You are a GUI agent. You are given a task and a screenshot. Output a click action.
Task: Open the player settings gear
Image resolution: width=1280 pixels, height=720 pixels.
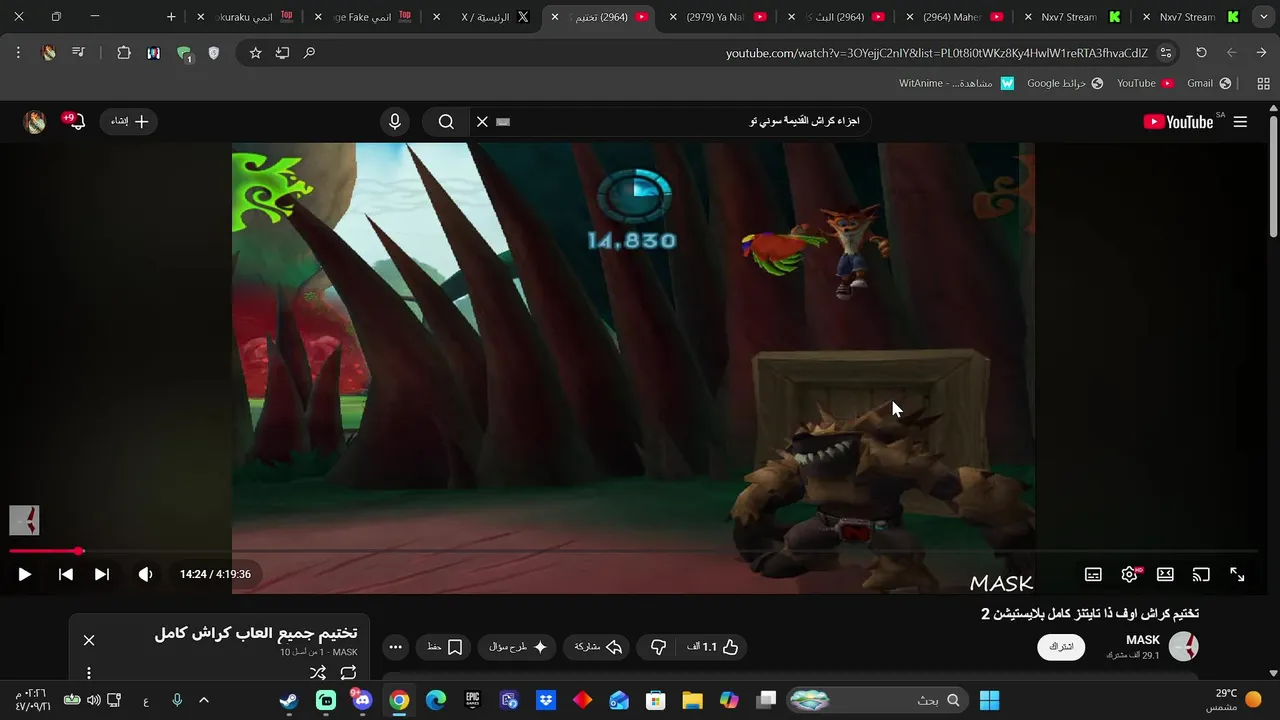(1129, 574)
